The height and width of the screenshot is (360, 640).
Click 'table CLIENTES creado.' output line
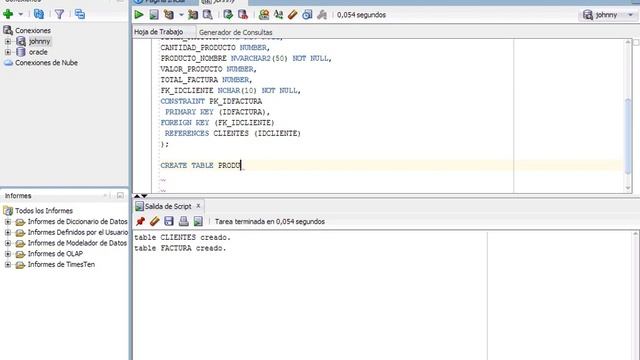182,237
